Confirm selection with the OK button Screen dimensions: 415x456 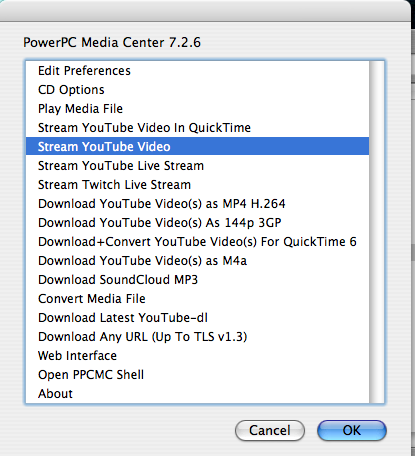click(x=352, y=430)
